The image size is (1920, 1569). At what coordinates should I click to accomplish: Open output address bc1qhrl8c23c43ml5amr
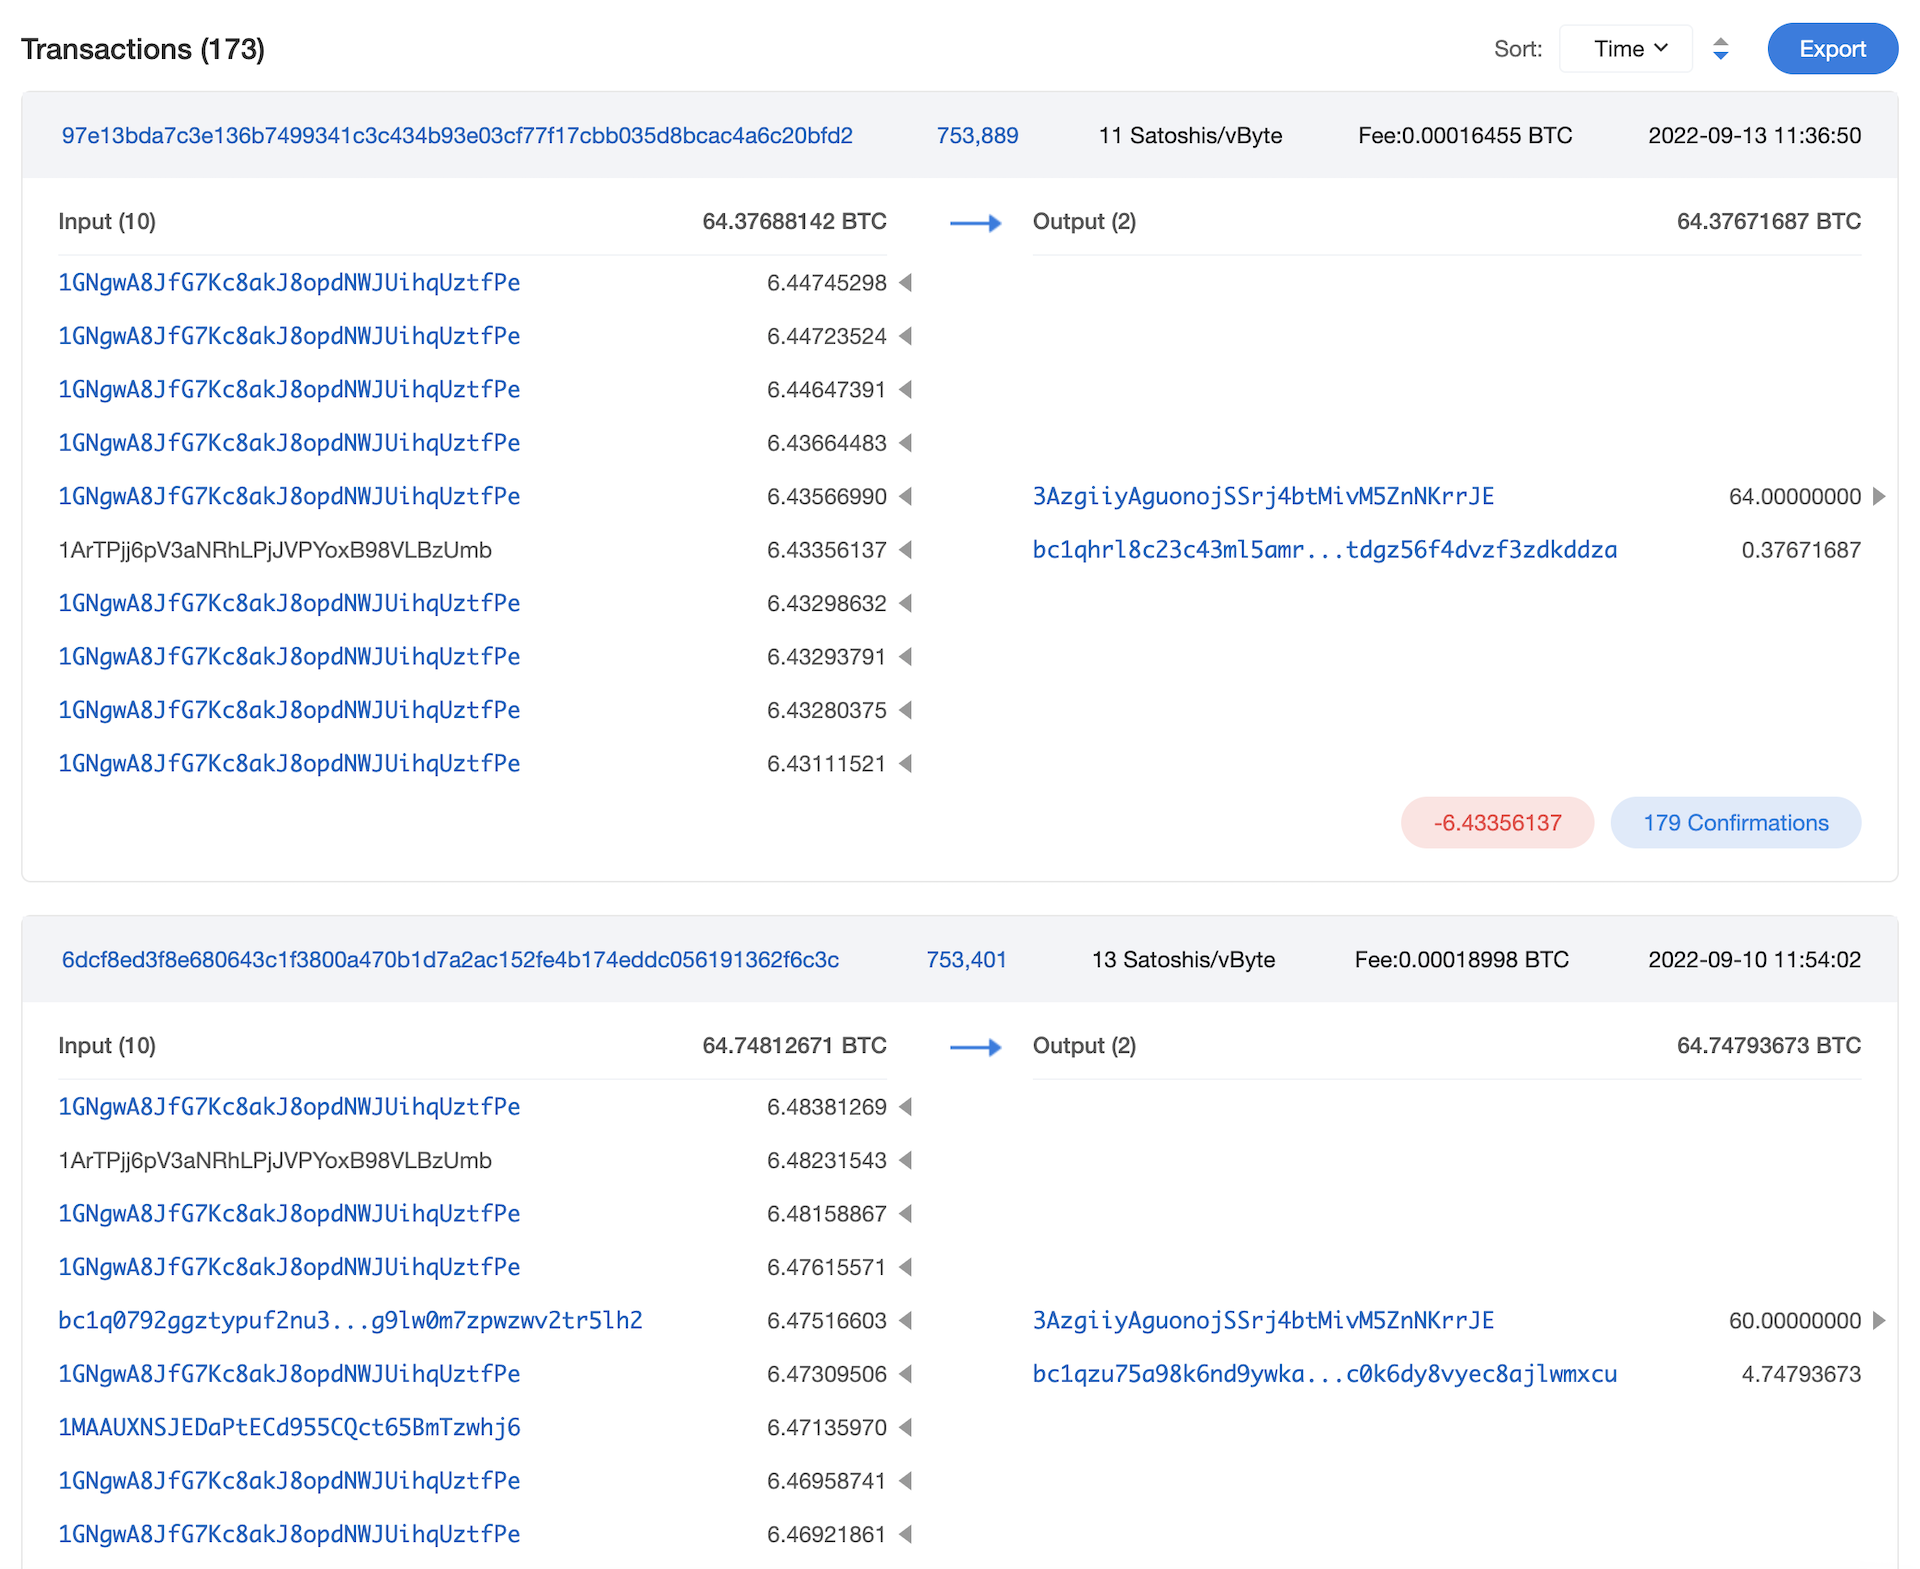coord(1324,550)
